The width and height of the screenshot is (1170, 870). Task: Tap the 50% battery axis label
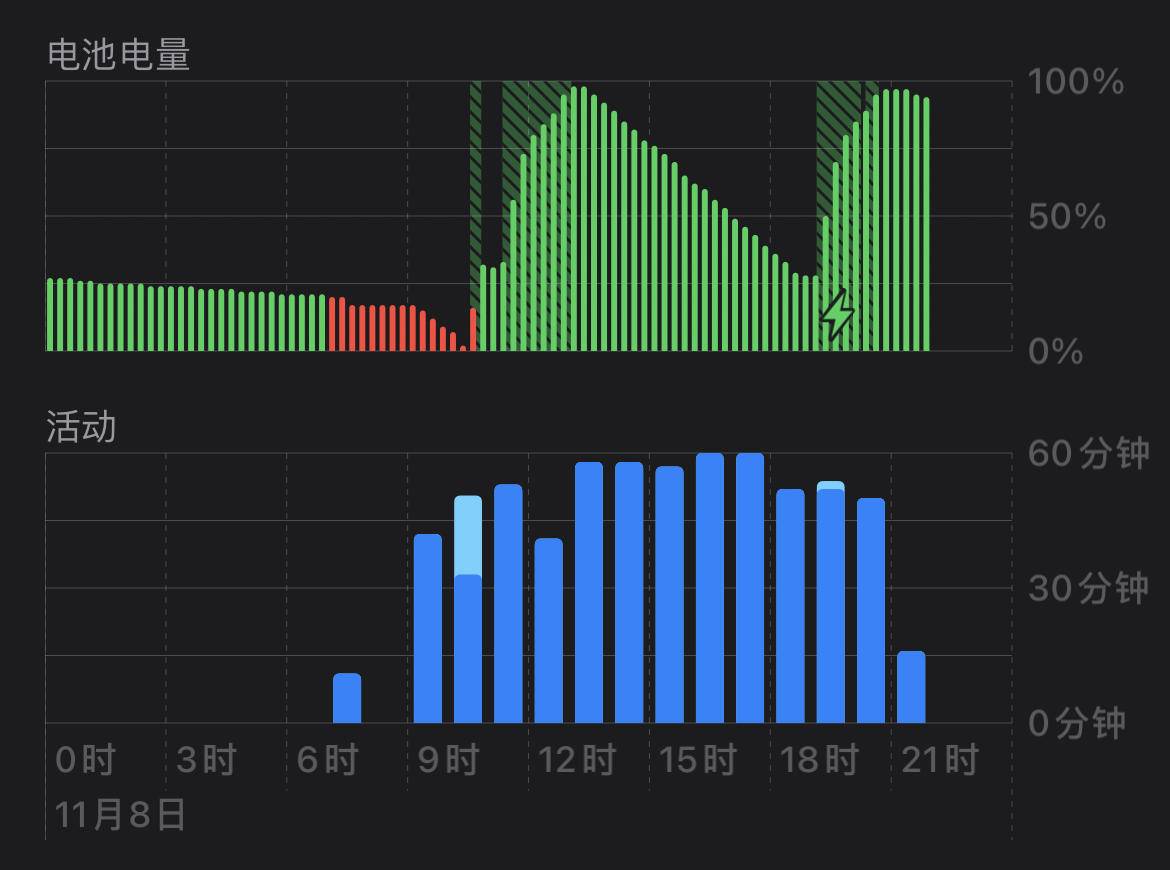click(1067, 216)
